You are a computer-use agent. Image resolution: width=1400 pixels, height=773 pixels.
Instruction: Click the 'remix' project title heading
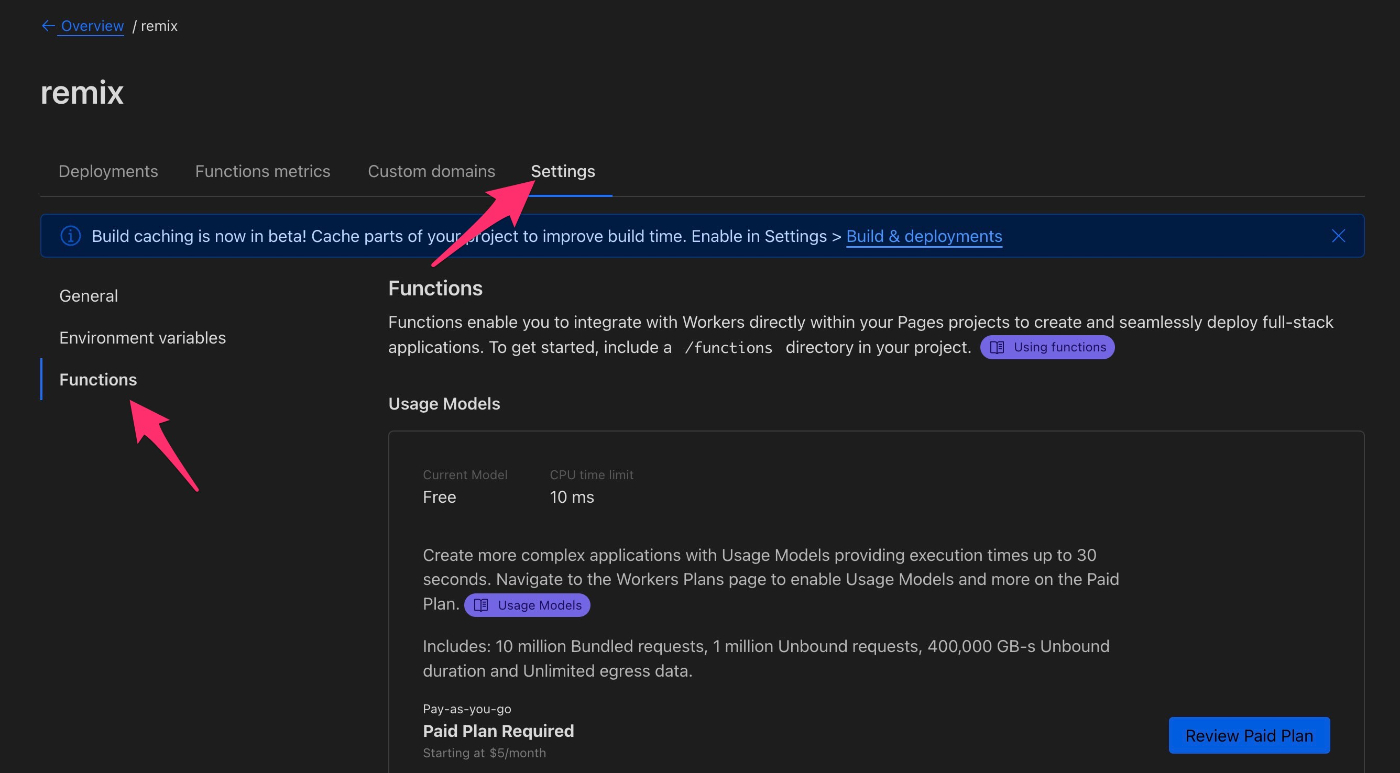pos(82,93)
